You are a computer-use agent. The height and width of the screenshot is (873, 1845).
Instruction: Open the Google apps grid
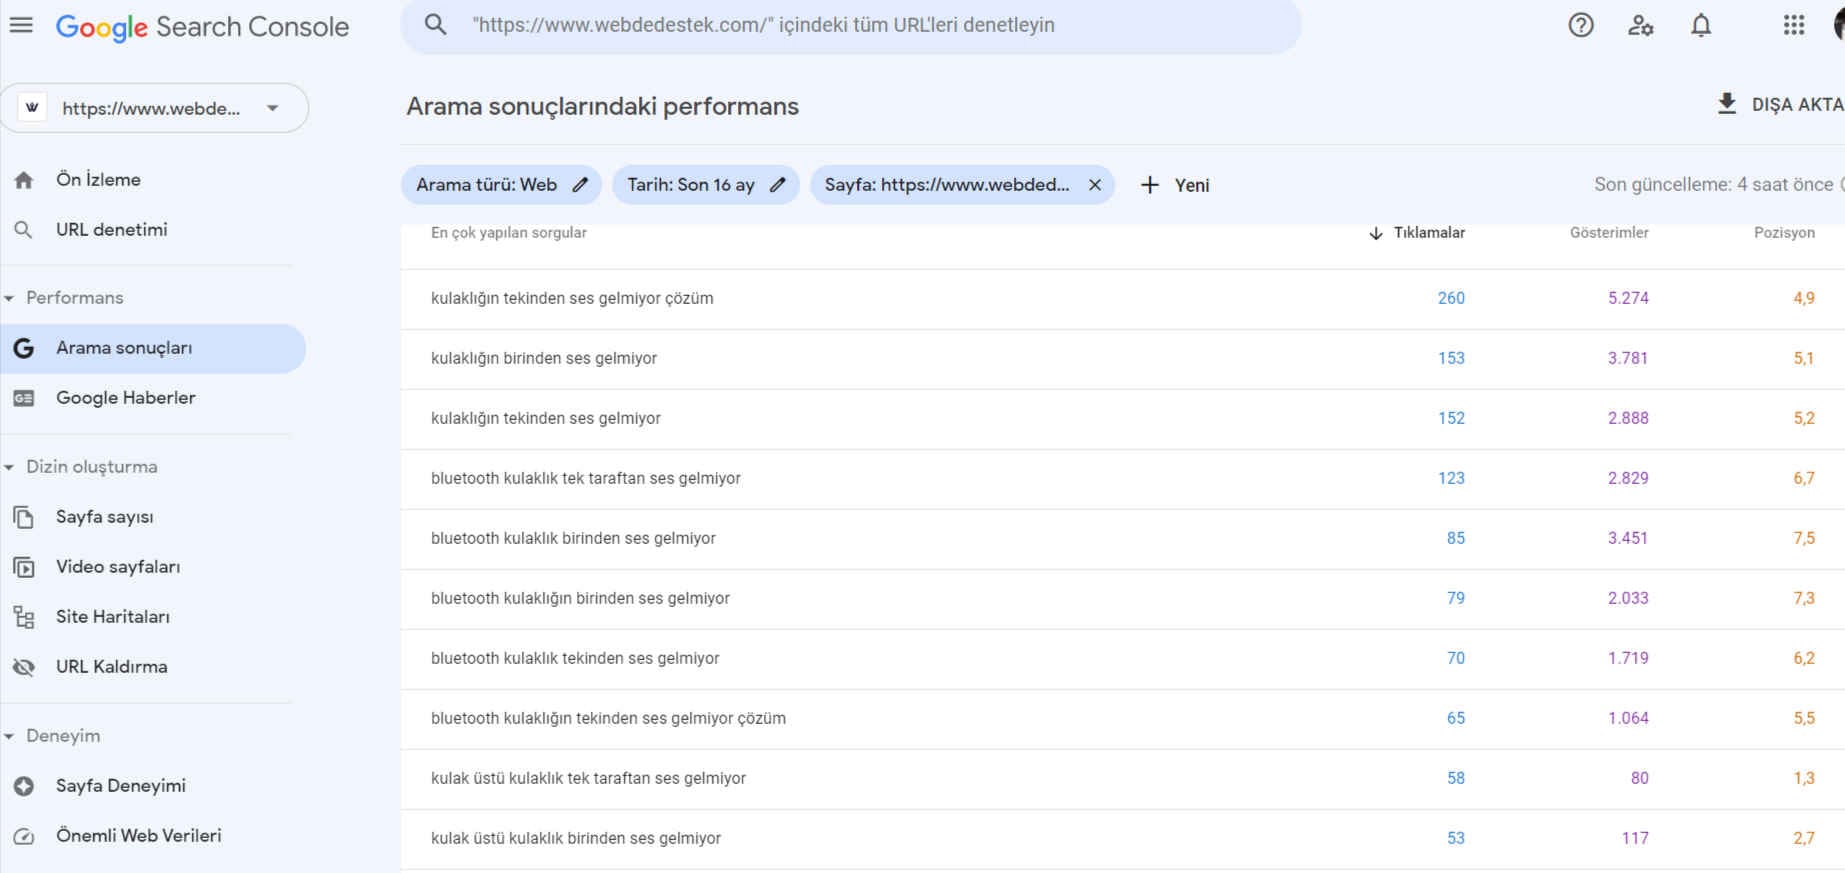point(1794,25)
